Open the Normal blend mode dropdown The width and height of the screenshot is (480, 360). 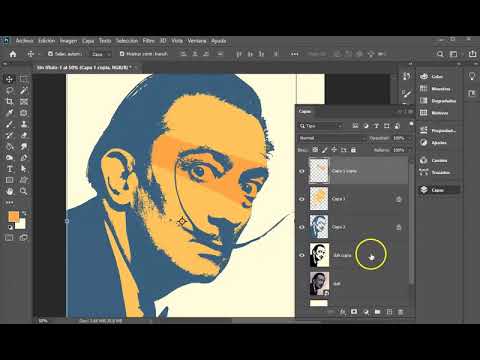pos(332,138)
